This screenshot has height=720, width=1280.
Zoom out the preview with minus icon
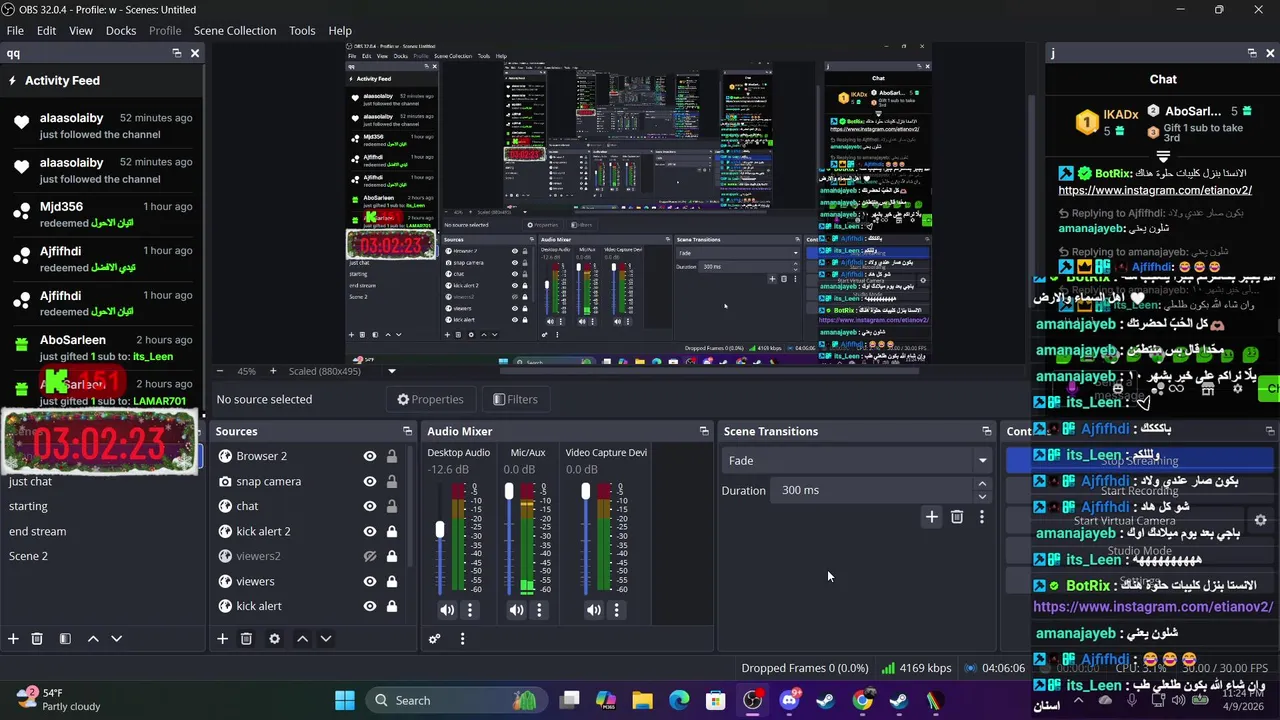click(x=222, y=371)
